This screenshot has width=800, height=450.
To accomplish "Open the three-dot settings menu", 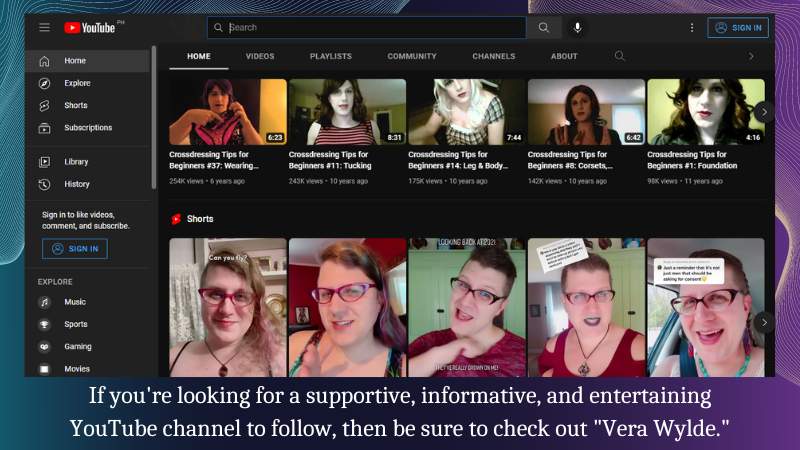I will [691, 28].
